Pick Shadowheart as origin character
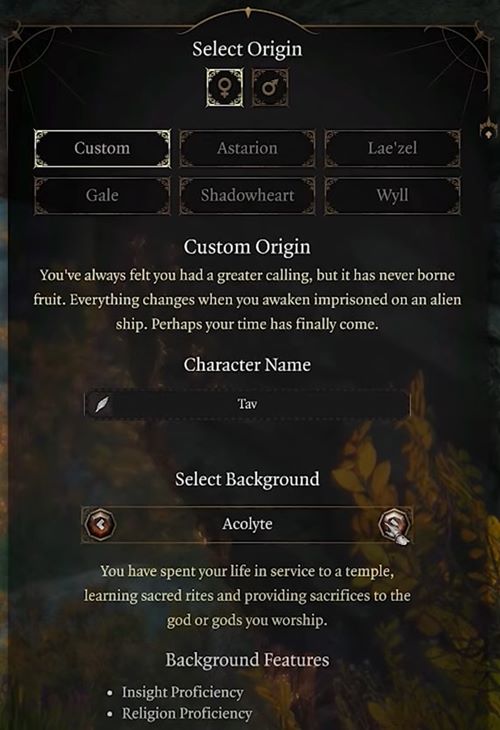The image size is (500, 730). pos(247,196)
